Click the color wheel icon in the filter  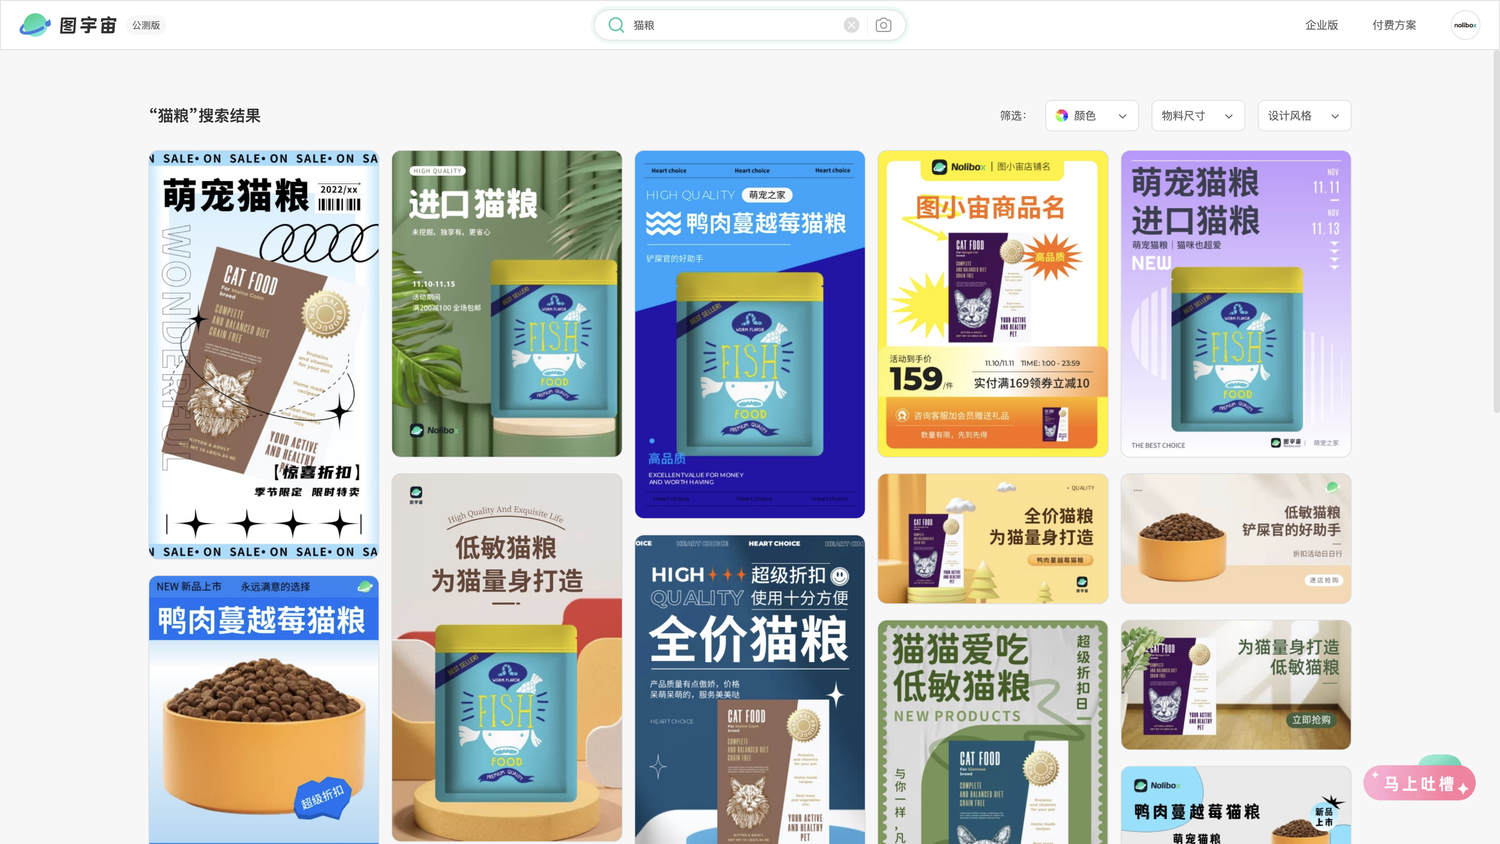coord(1062,116)
